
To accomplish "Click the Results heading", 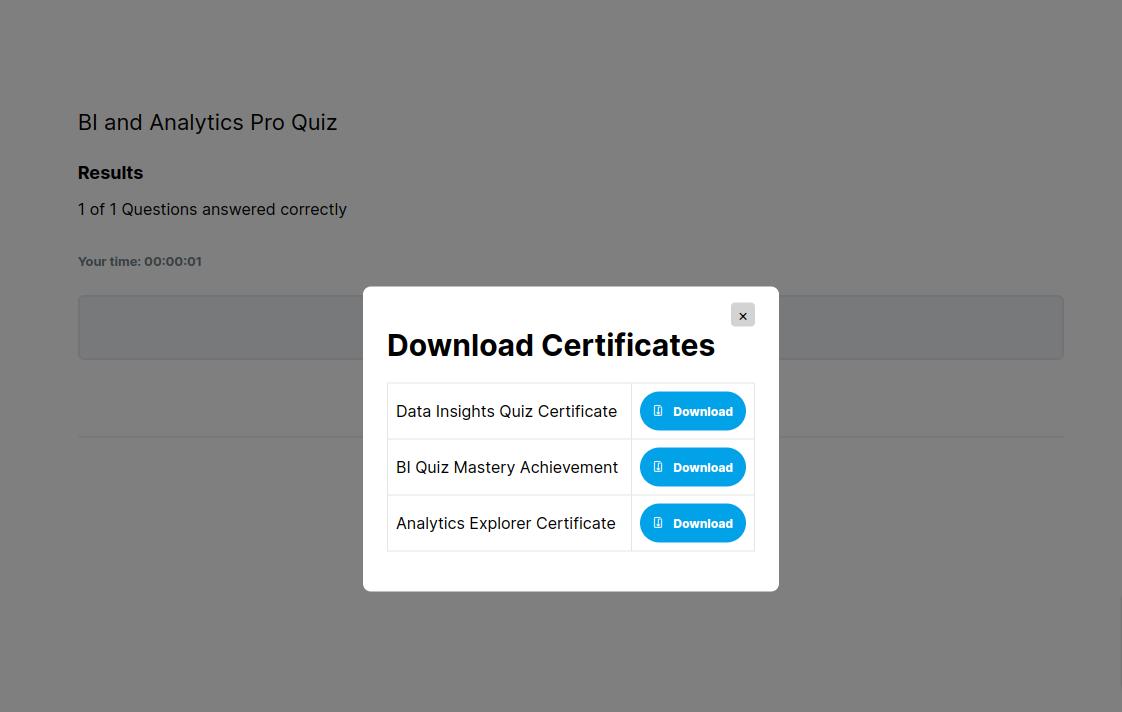I will 110,173.
